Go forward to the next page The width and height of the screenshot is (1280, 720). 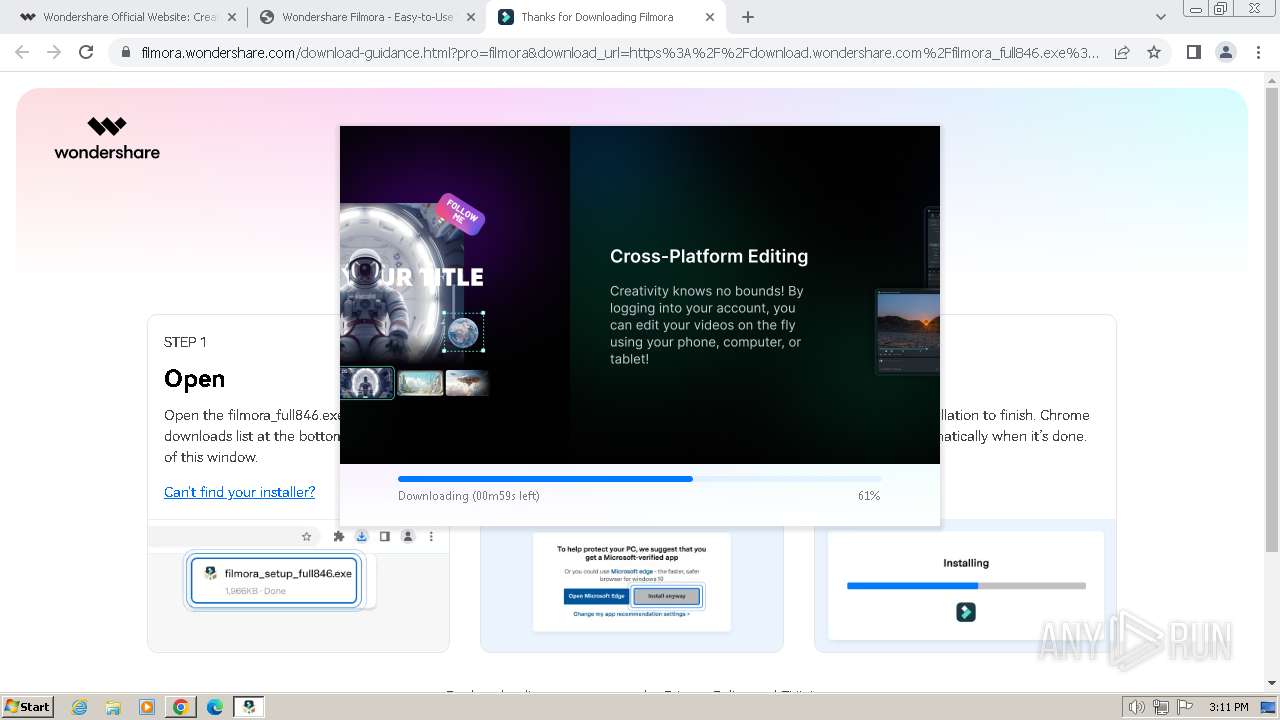(x=54, y=52)
